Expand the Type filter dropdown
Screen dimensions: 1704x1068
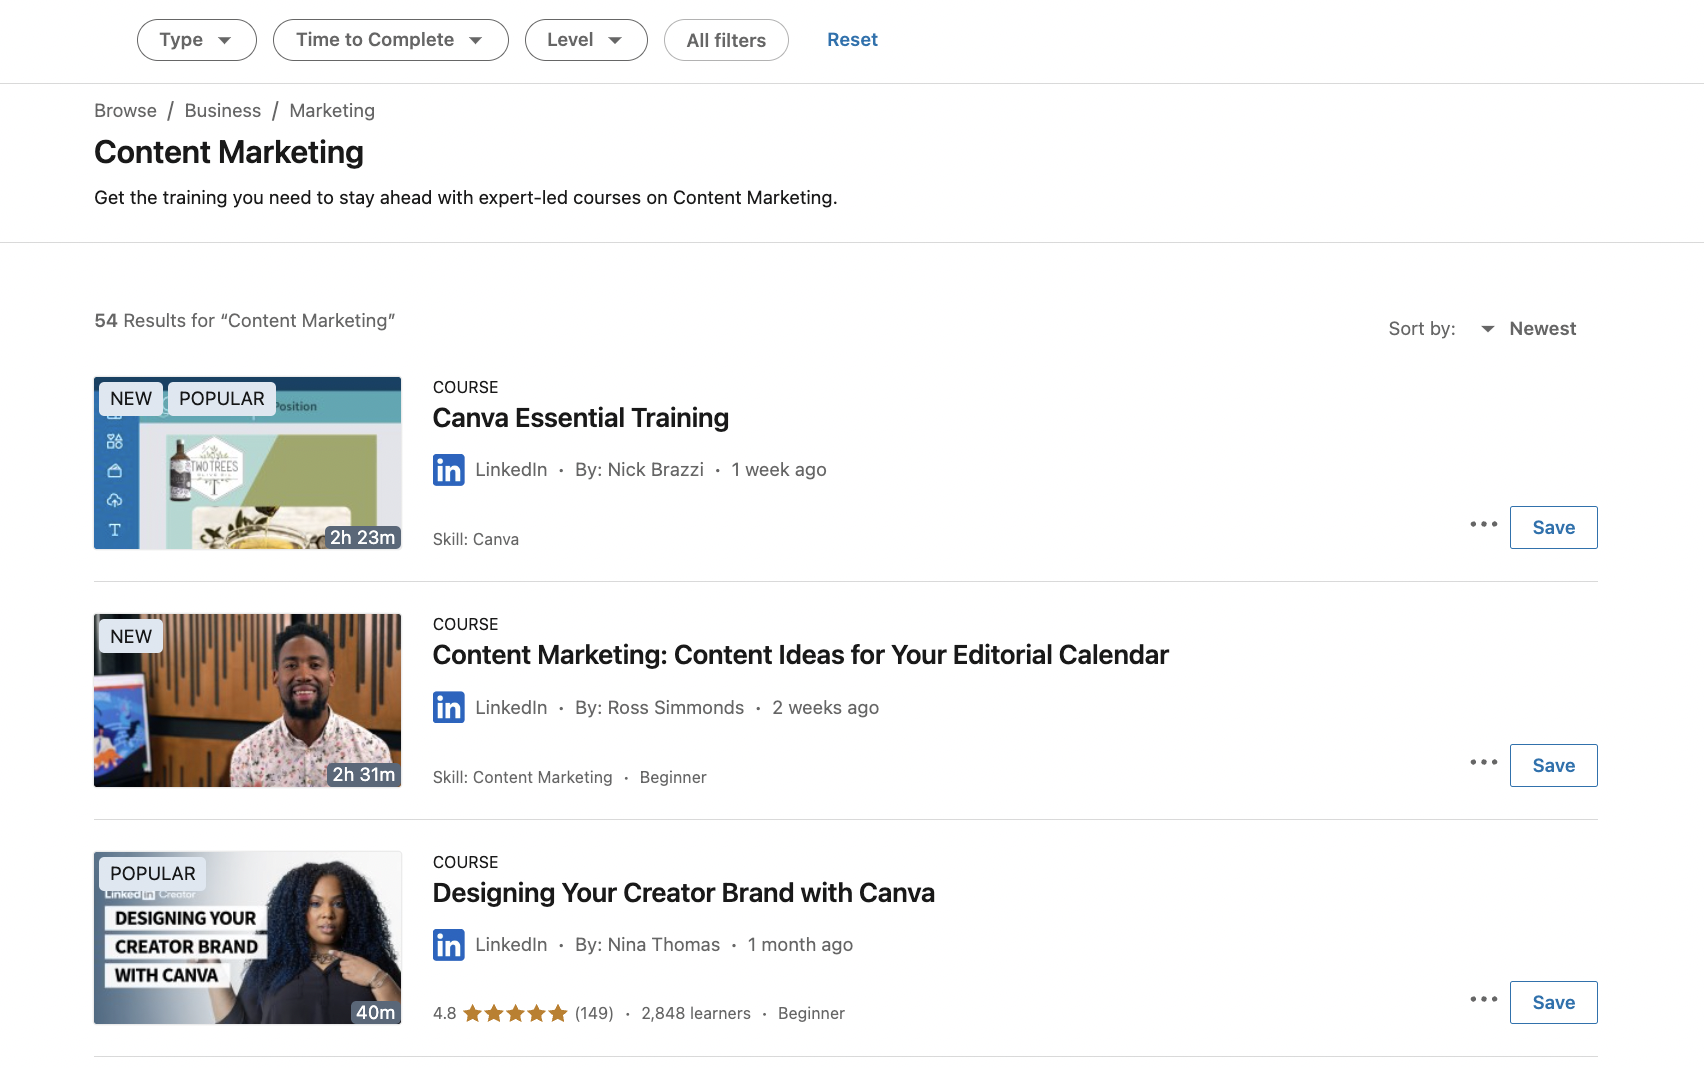coord(196,40)
